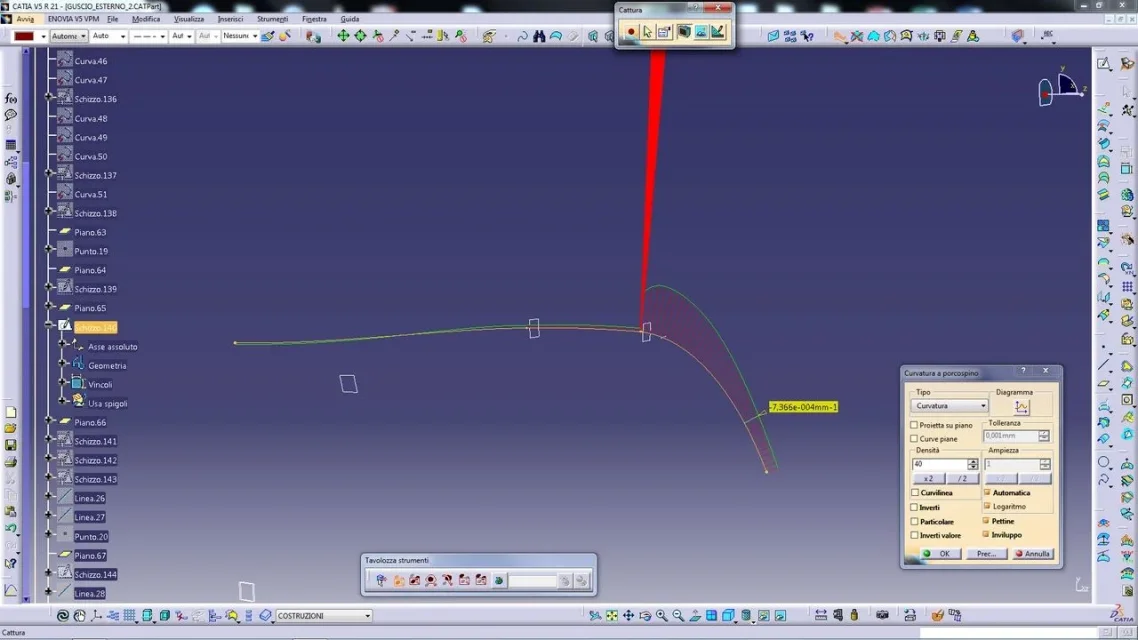Open the Strumenti menu

272,19
